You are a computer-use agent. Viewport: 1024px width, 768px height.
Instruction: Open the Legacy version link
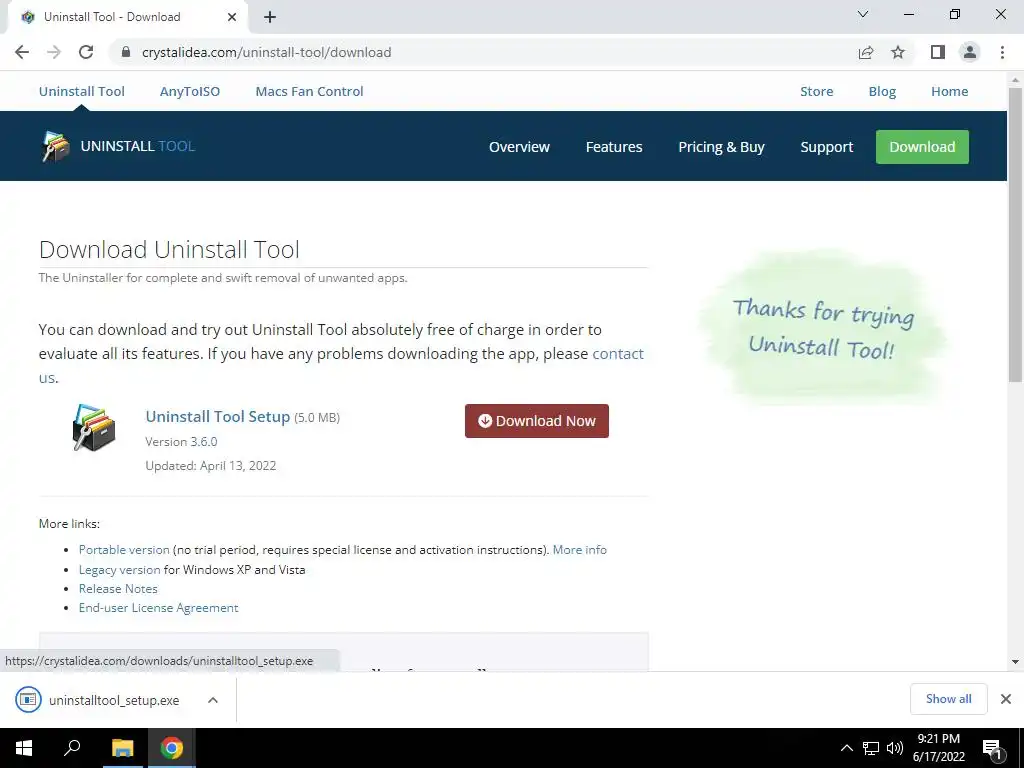120,569
